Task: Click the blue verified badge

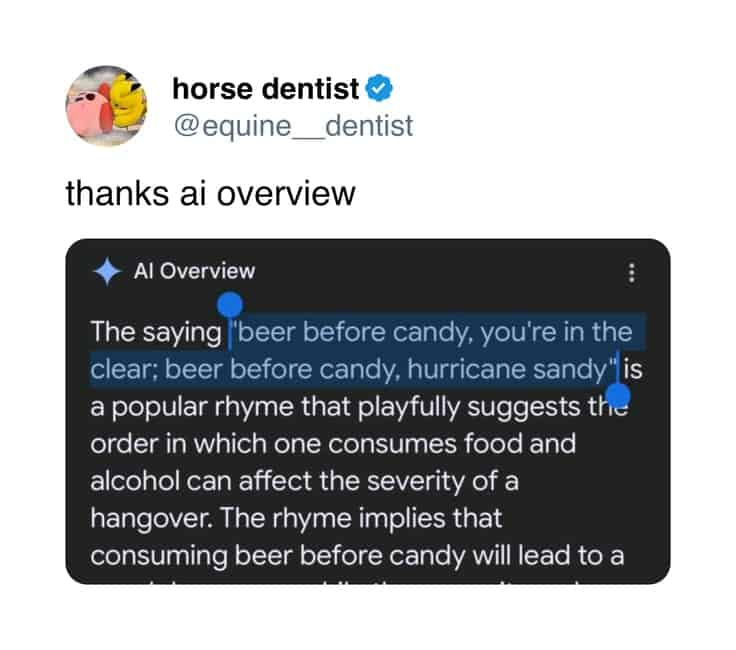Action: point(376,90)
